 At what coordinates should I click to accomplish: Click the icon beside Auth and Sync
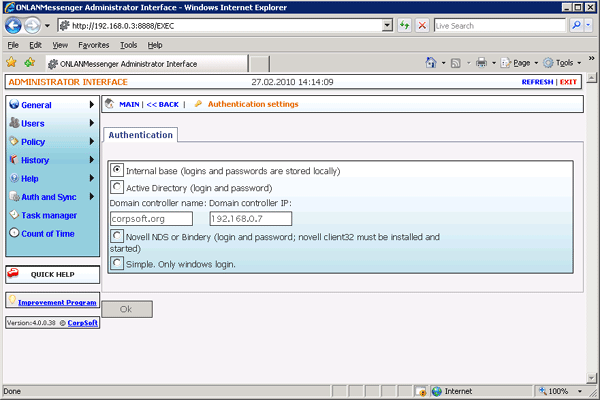(x=15, y=197)
